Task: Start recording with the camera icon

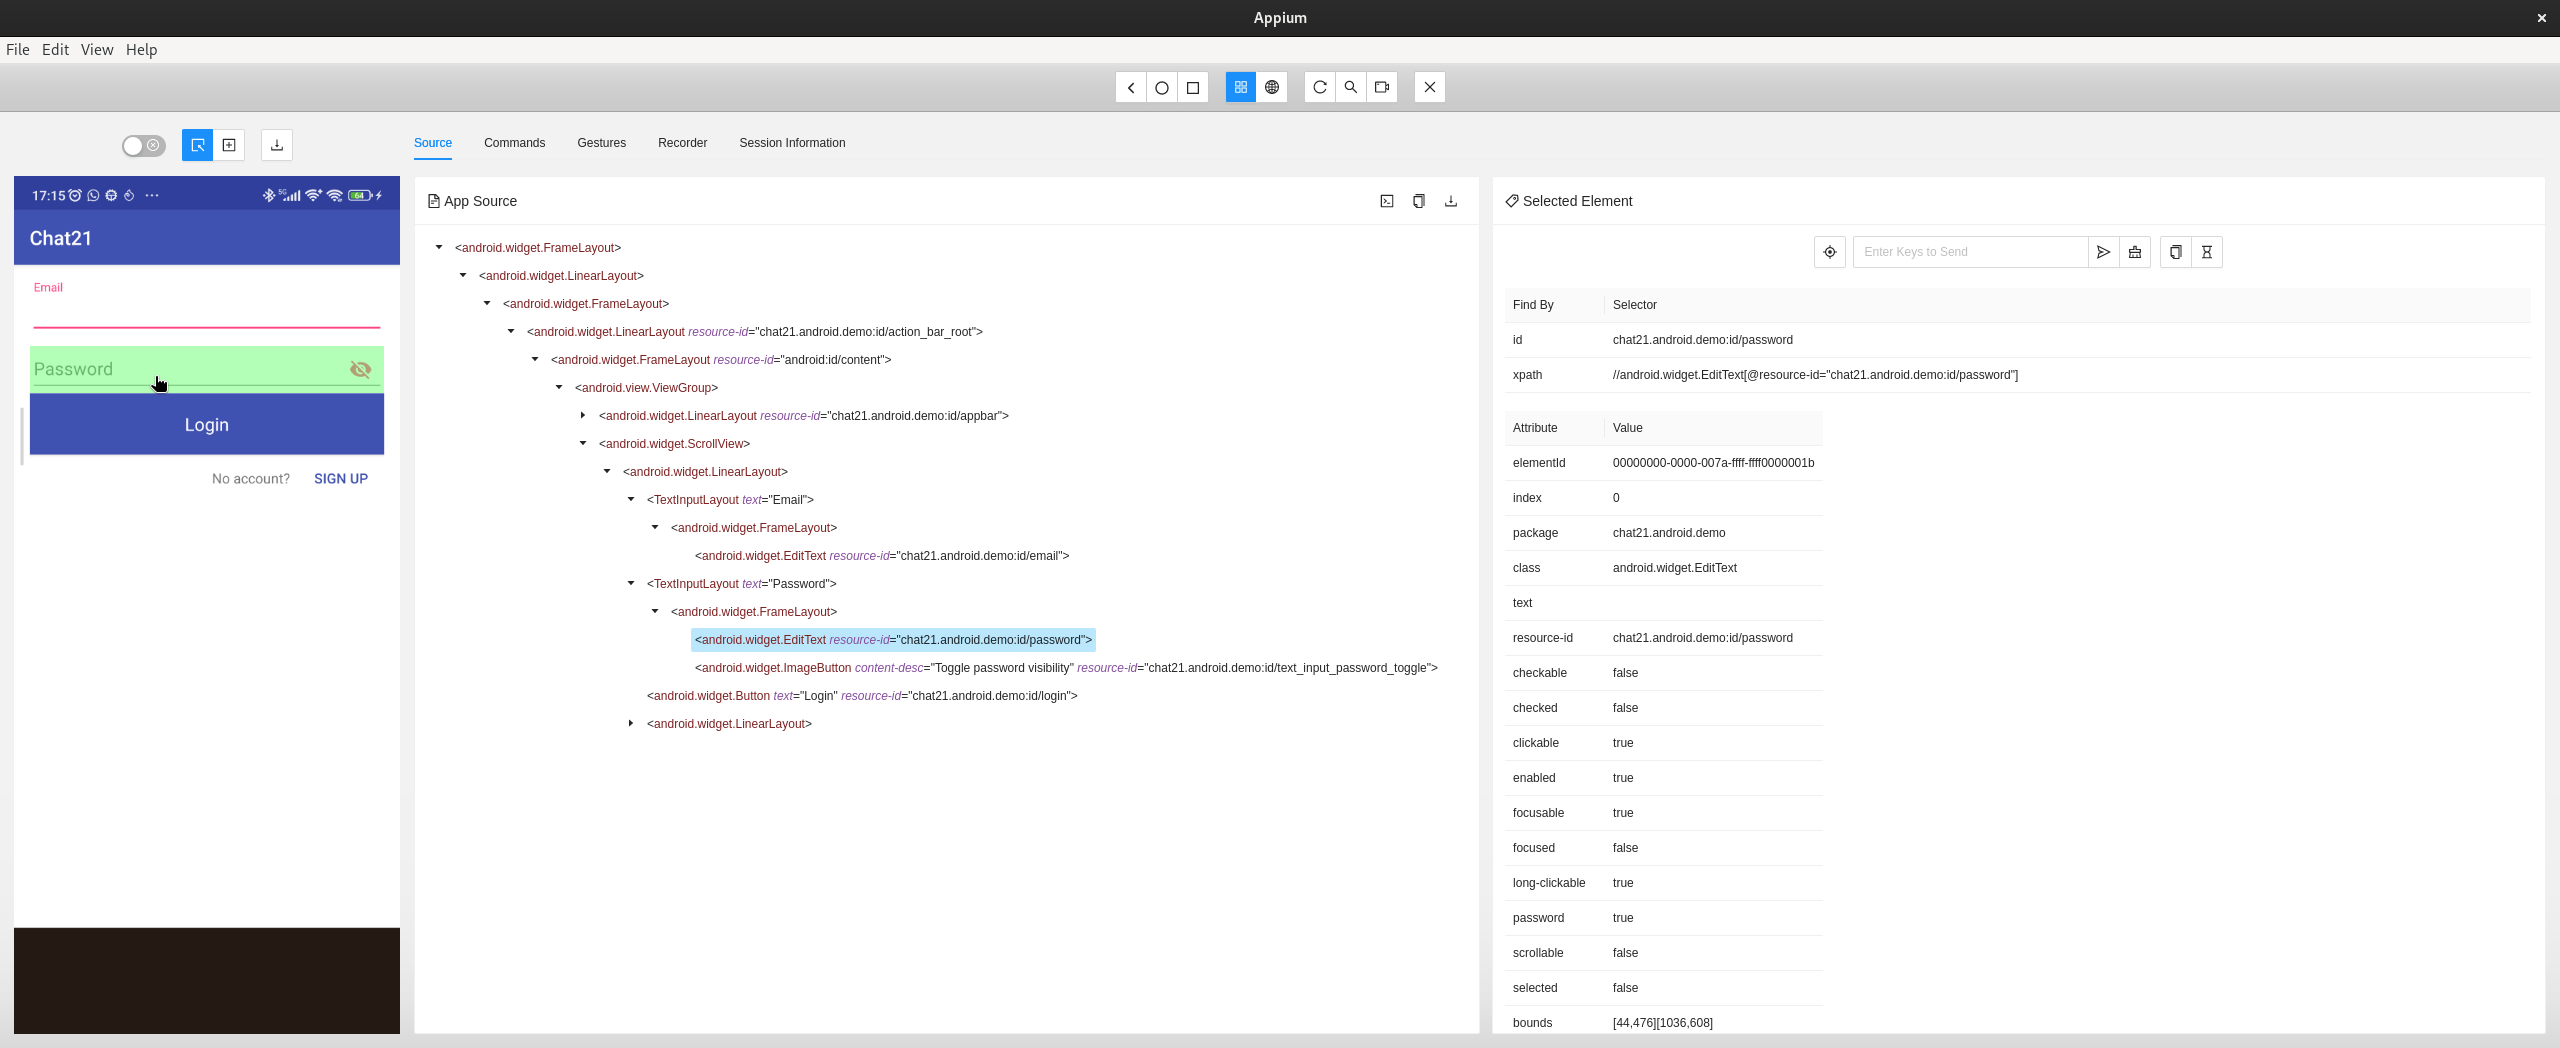Action: pos(1382,87)
